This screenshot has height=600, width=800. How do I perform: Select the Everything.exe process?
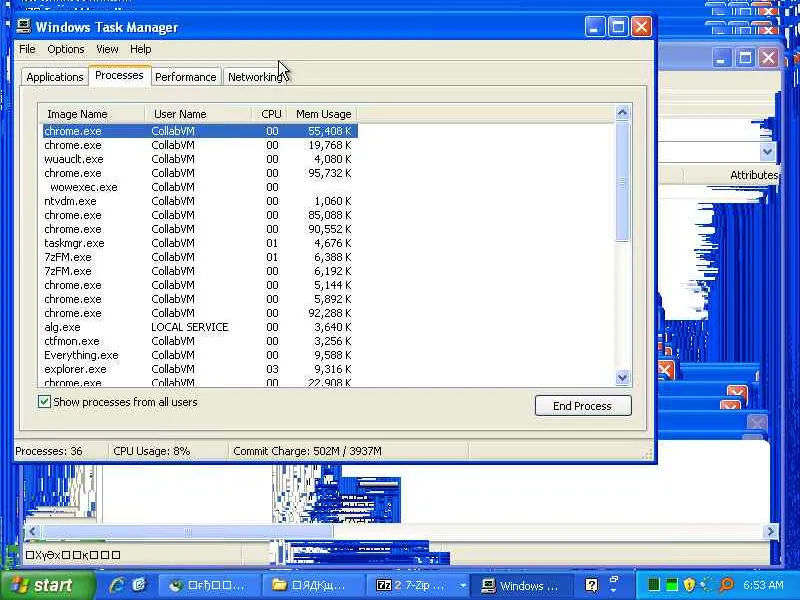pyautogui.click(x=200, y=355)
